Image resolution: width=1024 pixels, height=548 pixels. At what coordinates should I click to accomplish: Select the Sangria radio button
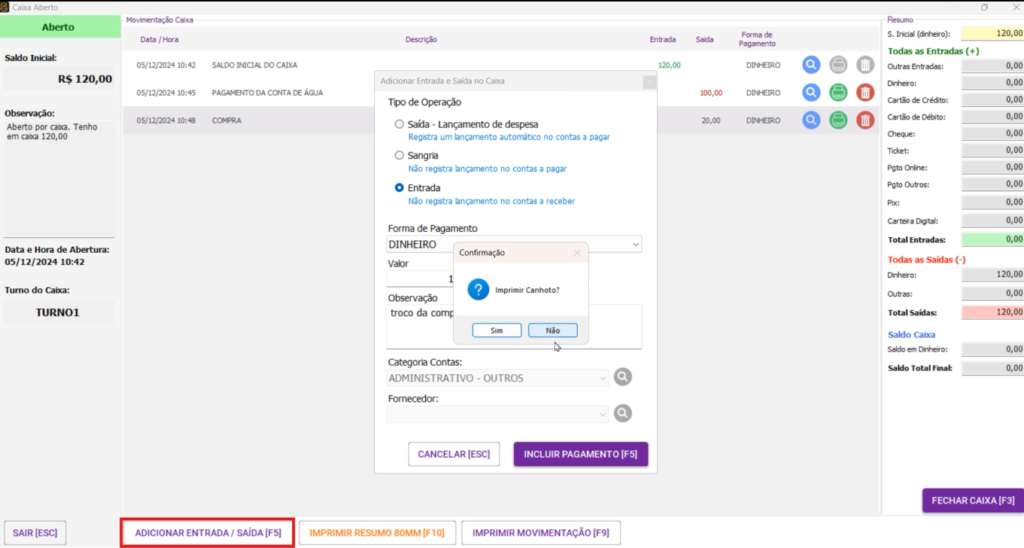[x=400, y=156]
